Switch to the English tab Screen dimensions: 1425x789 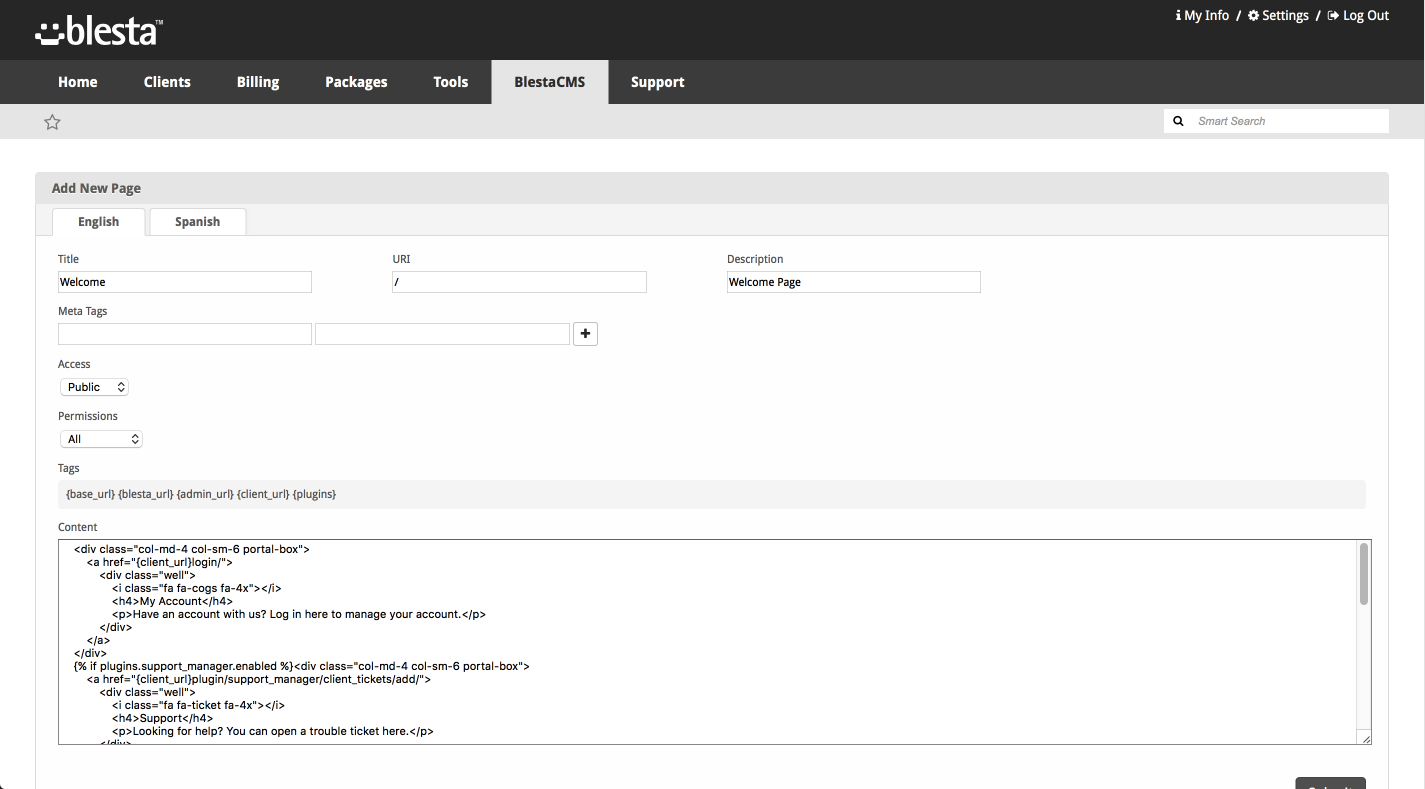tap(98, 222)
